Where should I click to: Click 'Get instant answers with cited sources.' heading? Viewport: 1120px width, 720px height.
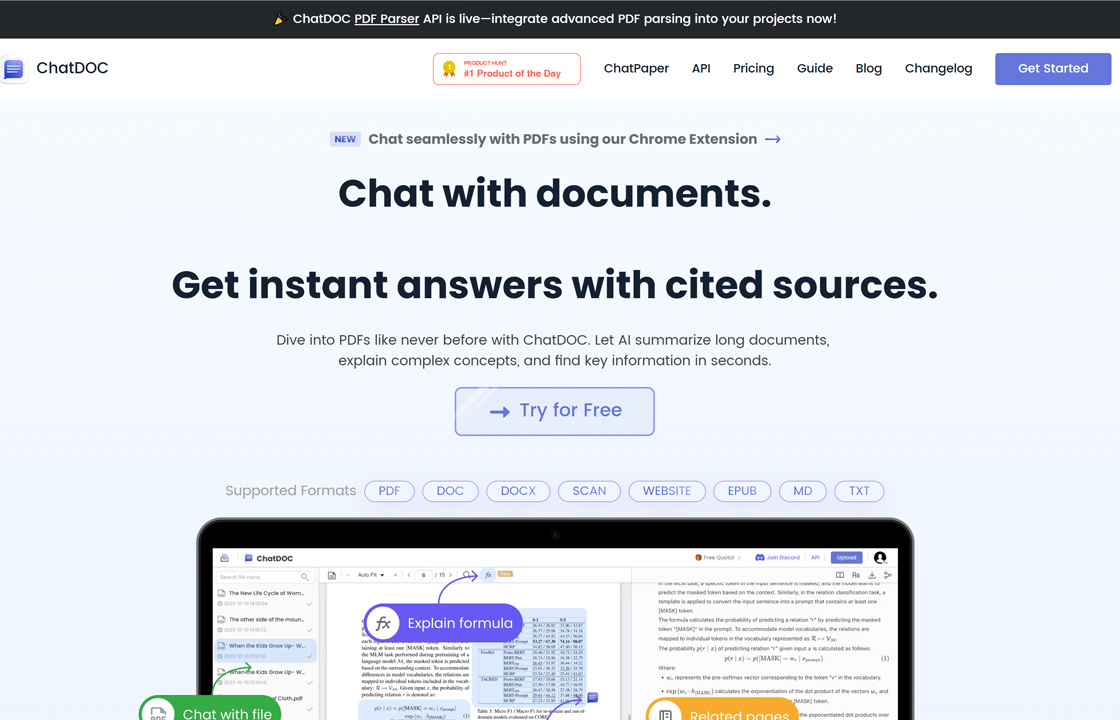[555, 285]
